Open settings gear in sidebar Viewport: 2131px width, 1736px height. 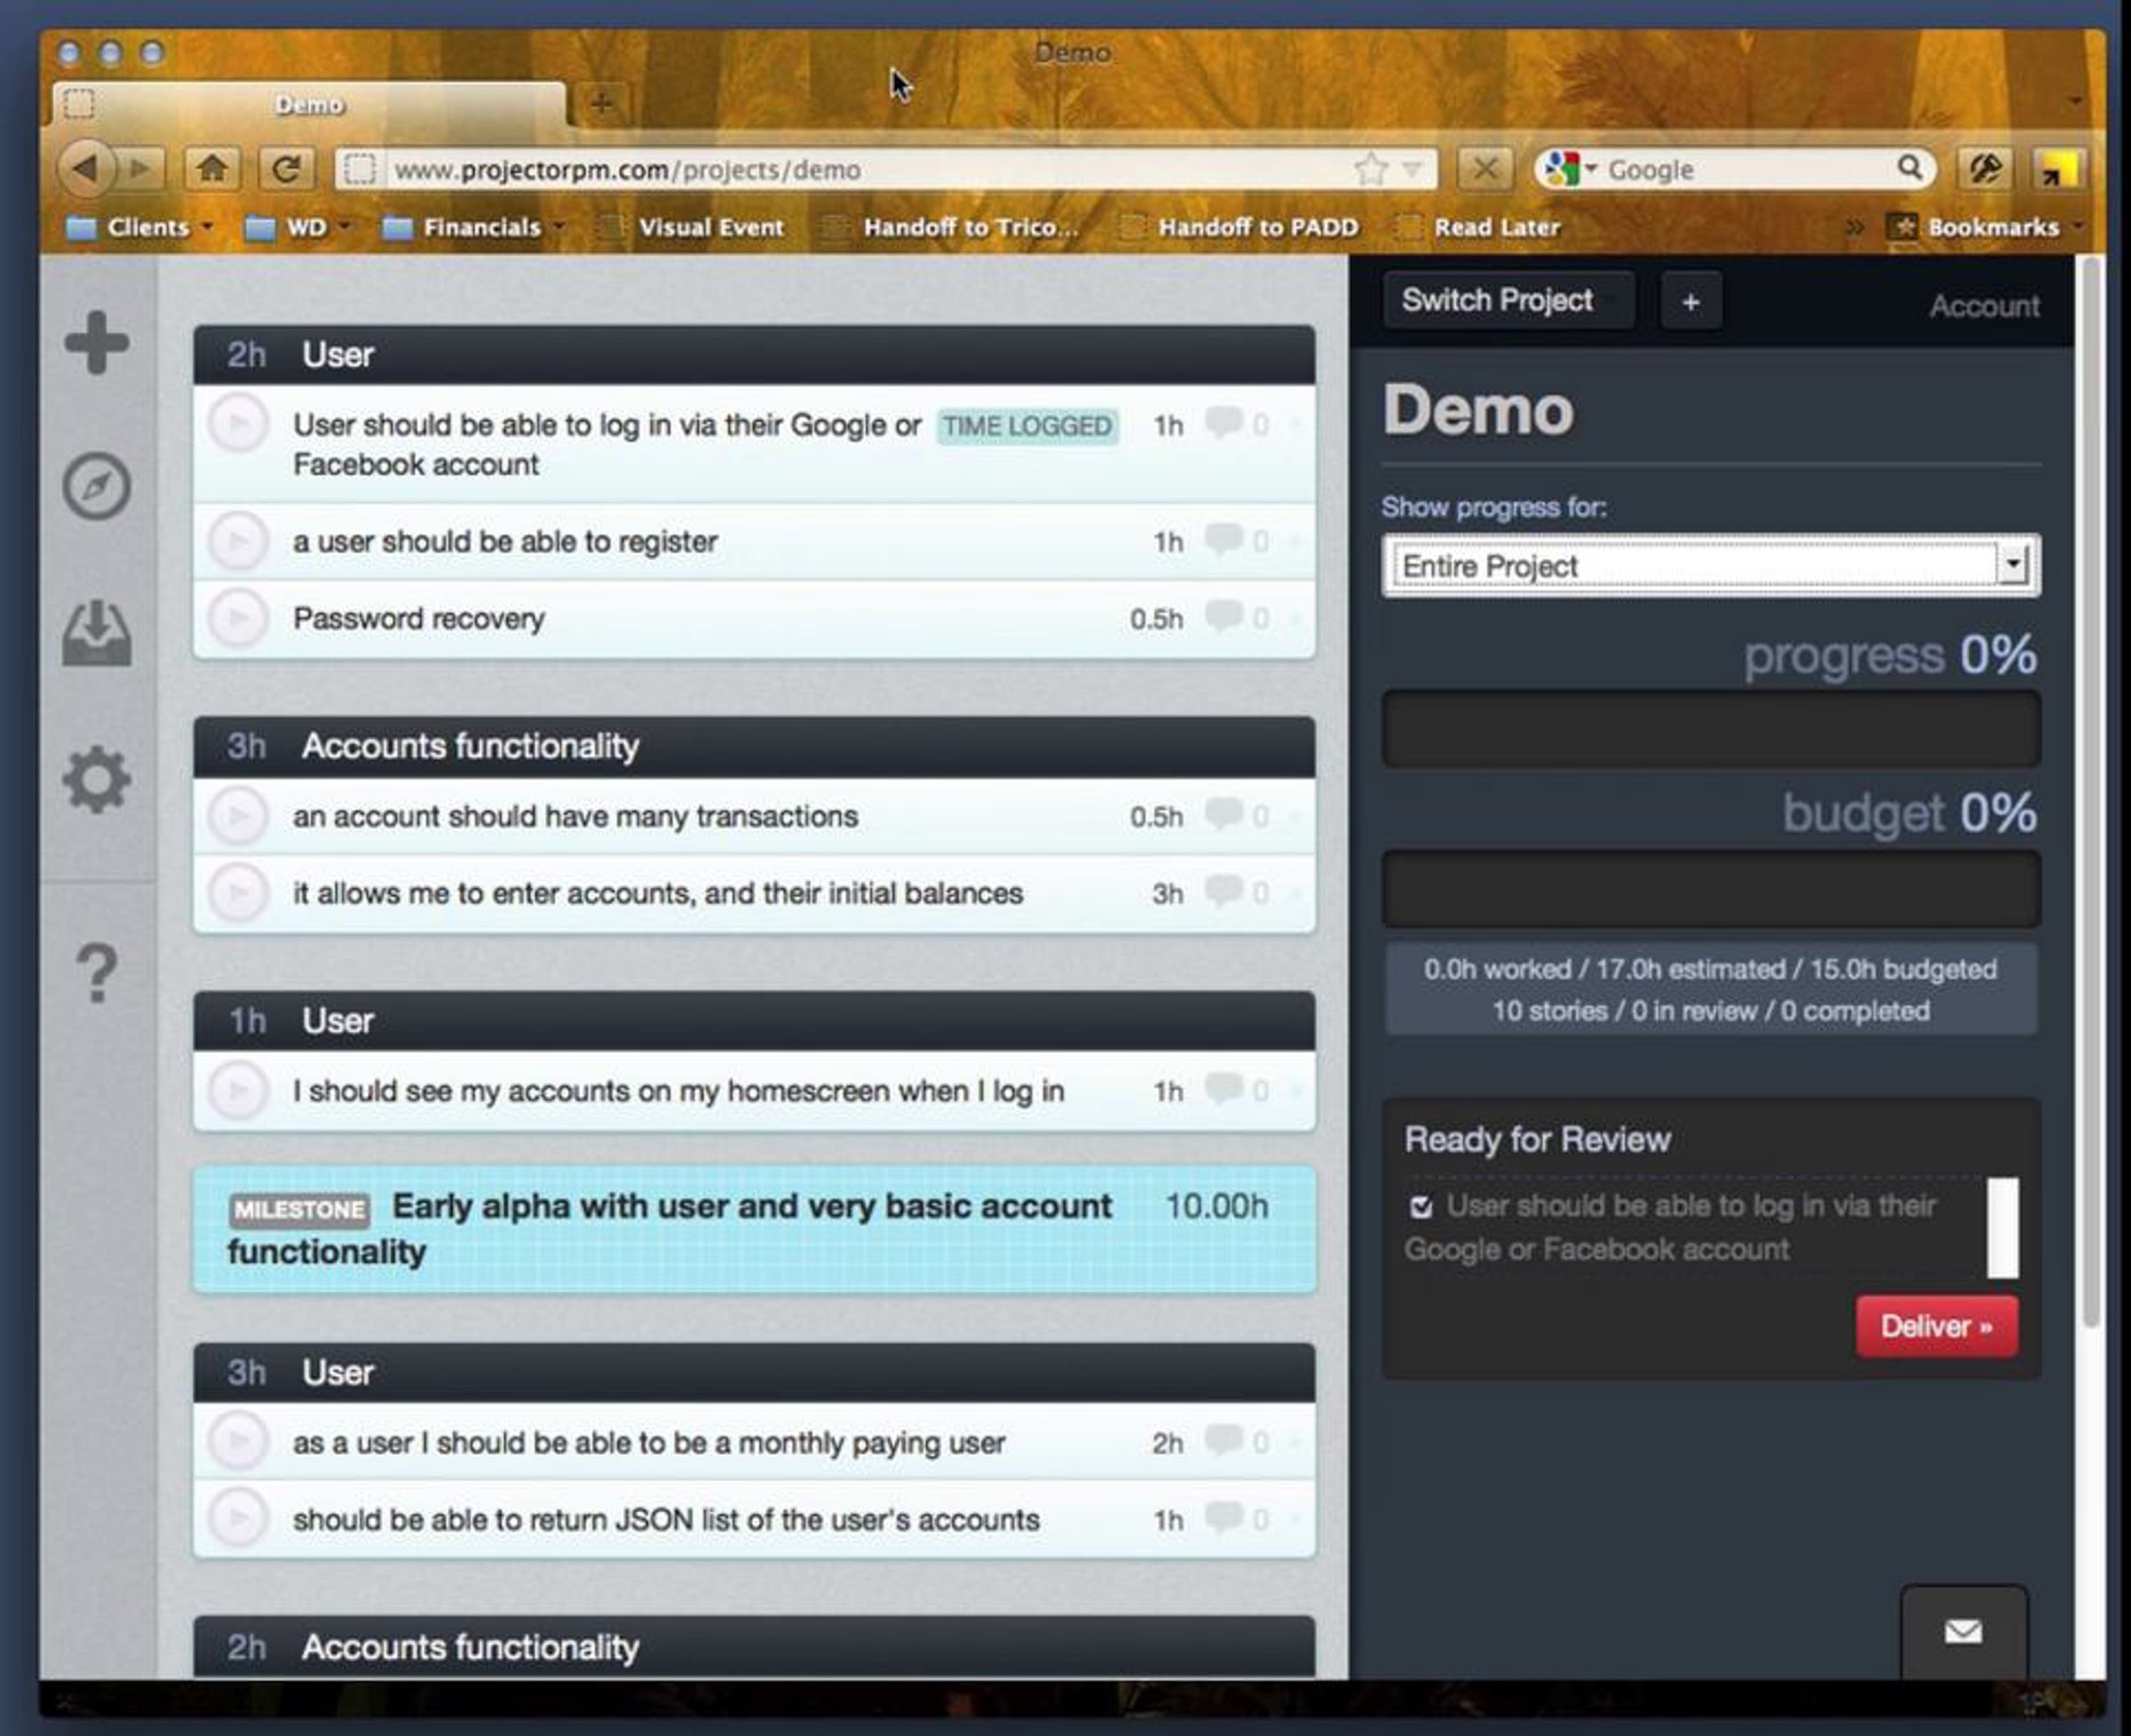tap(97, 779)
